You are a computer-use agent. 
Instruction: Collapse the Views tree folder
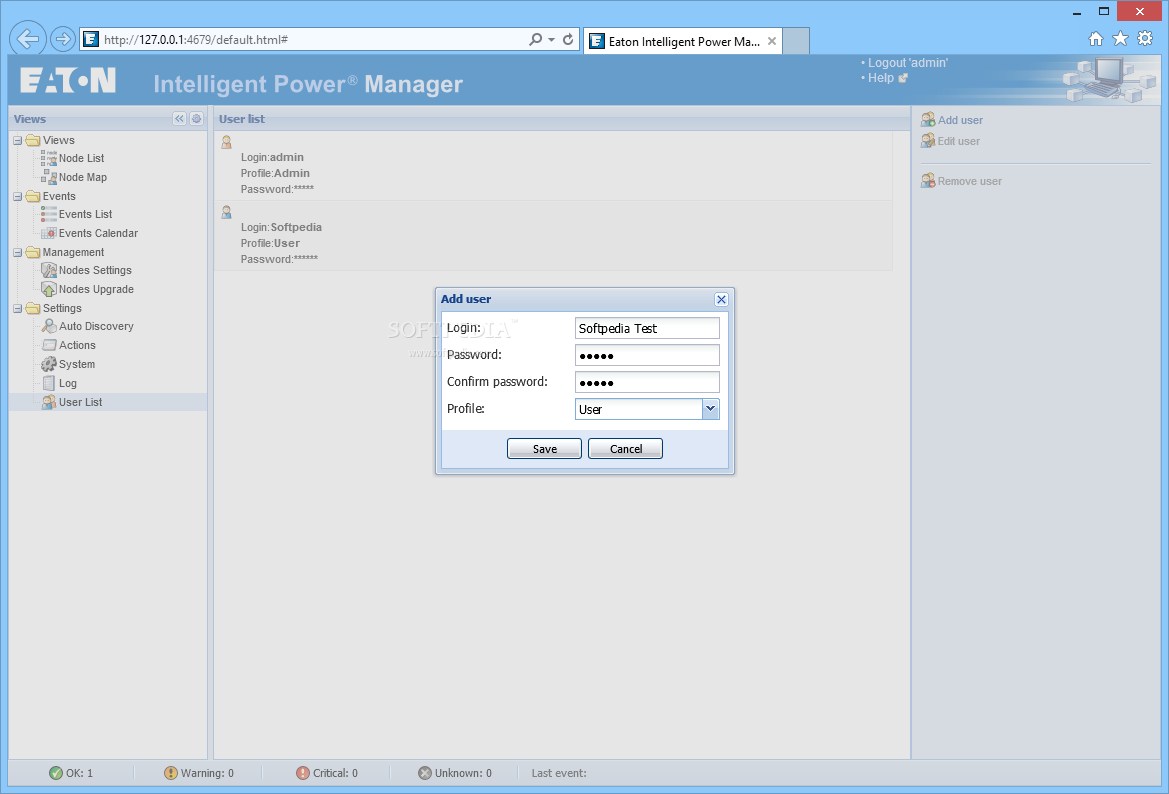[x=17, y=140]
